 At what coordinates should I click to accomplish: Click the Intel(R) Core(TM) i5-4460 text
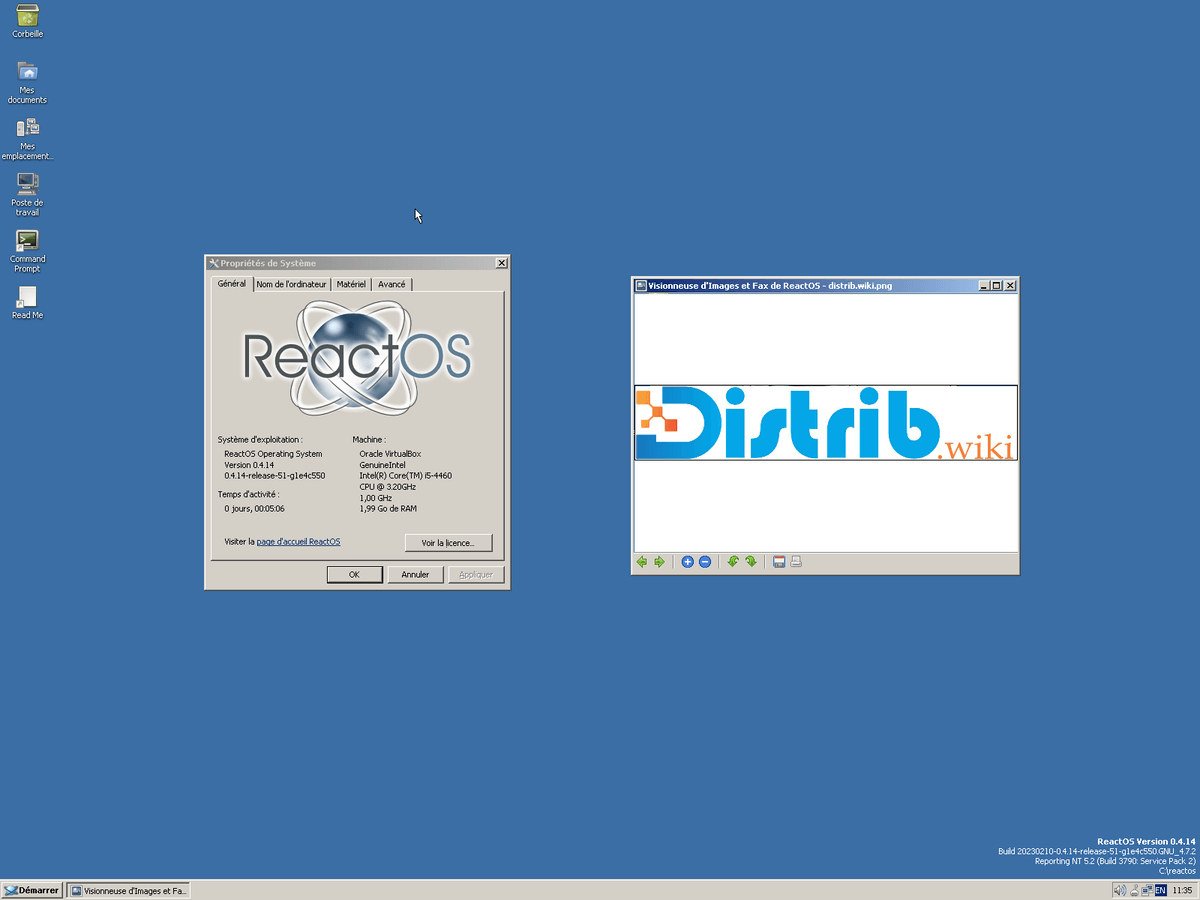click(x=405, y=476)
